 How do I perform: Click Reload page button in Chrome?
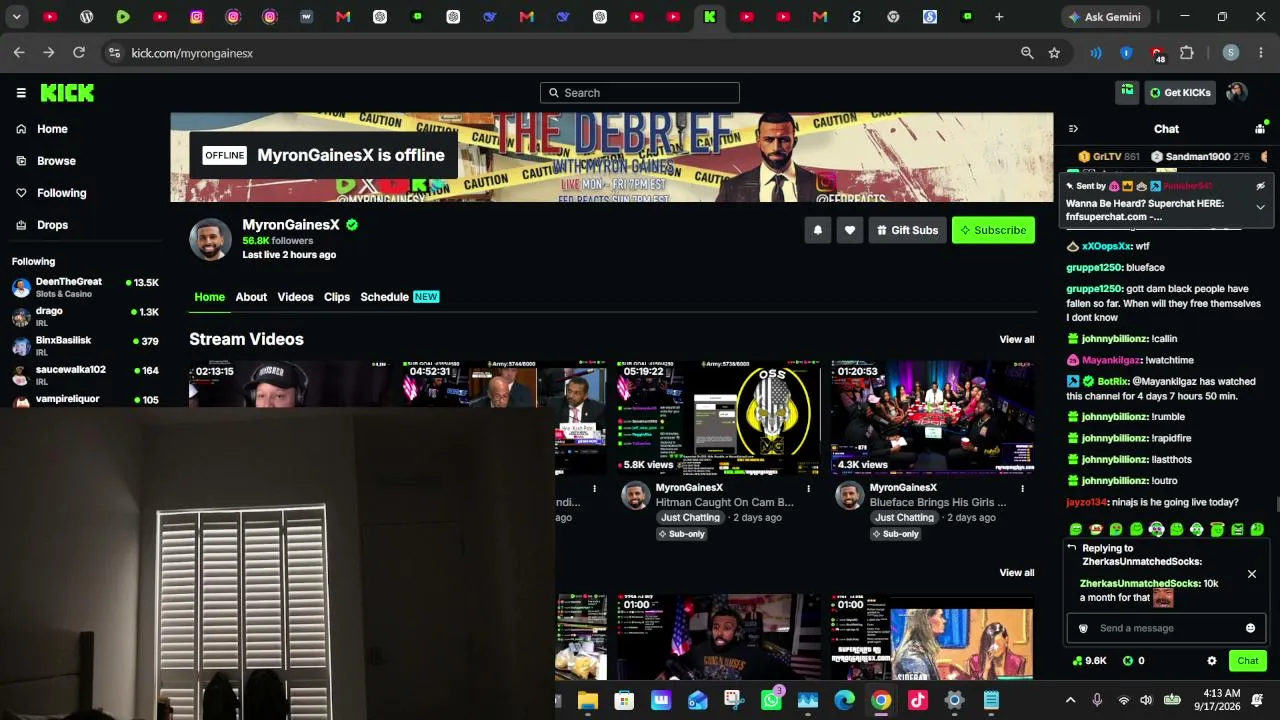pos(79,53)
